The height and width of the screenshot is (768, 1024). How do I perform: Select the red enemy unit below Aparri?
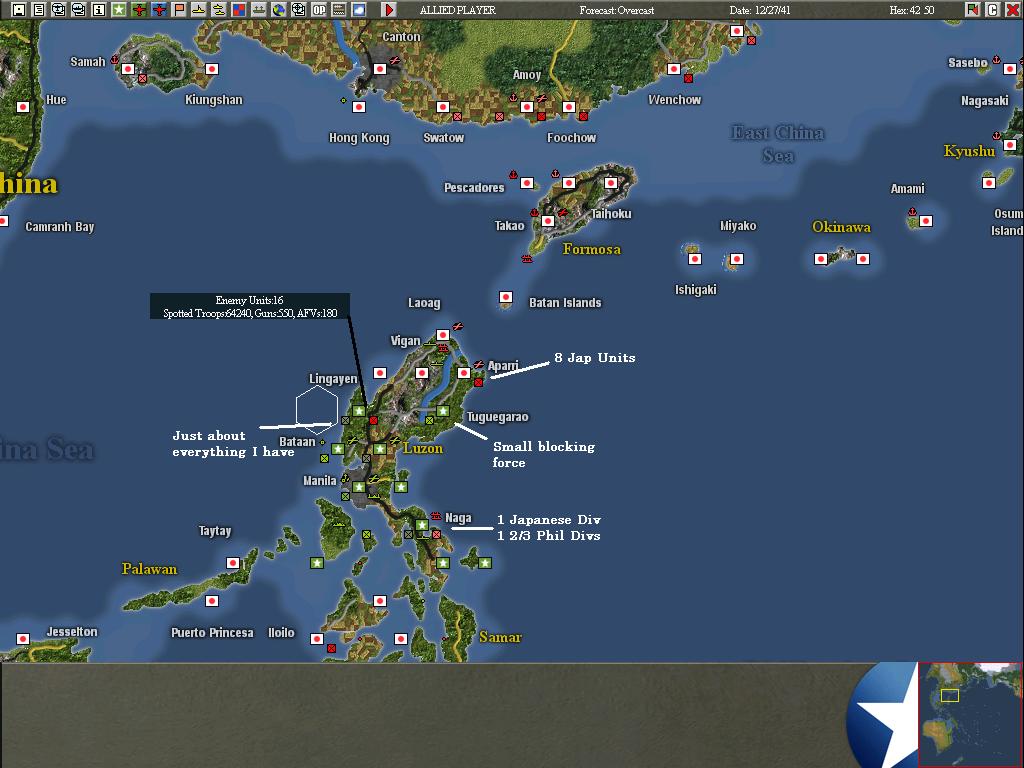point(478,382)
